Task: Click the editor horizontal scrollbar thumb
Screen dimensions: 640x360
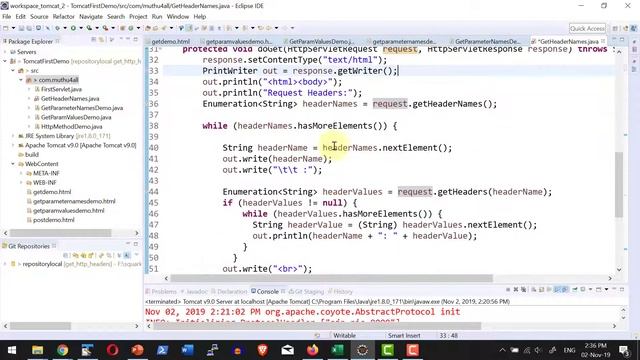Action: click(331, 278)
